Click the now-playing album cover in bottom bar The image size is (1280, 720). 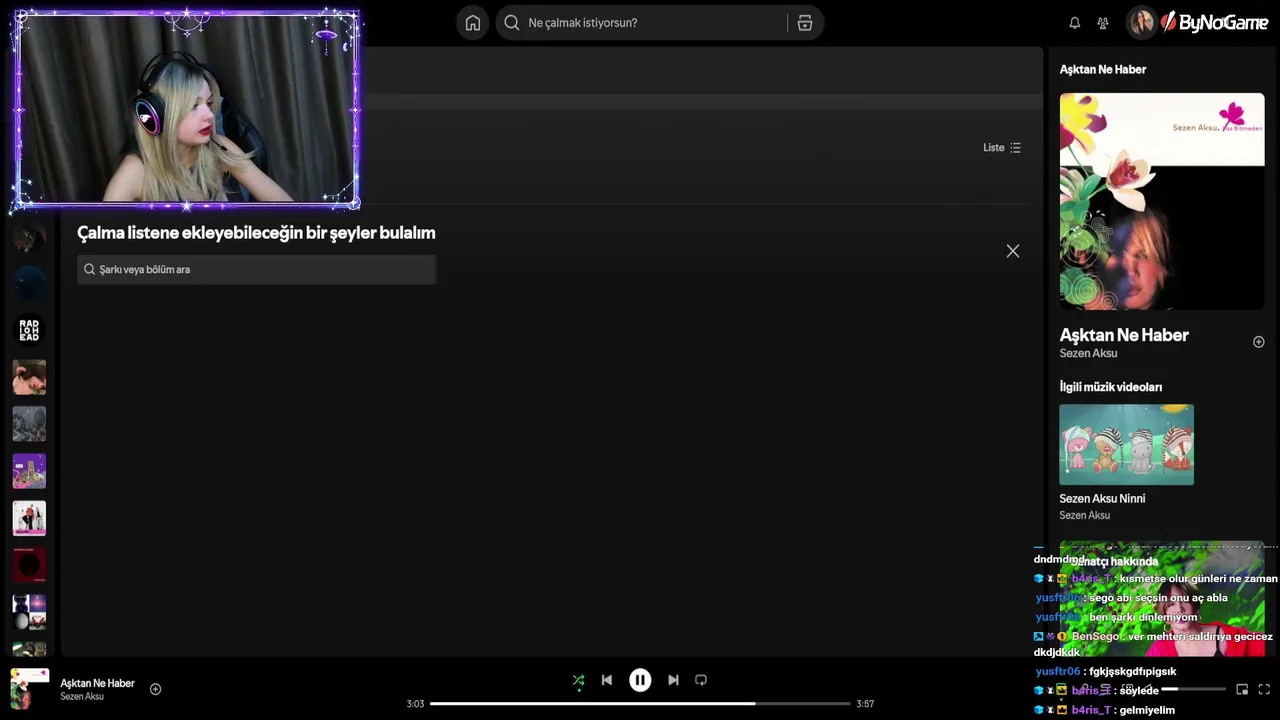pos(30,689)
